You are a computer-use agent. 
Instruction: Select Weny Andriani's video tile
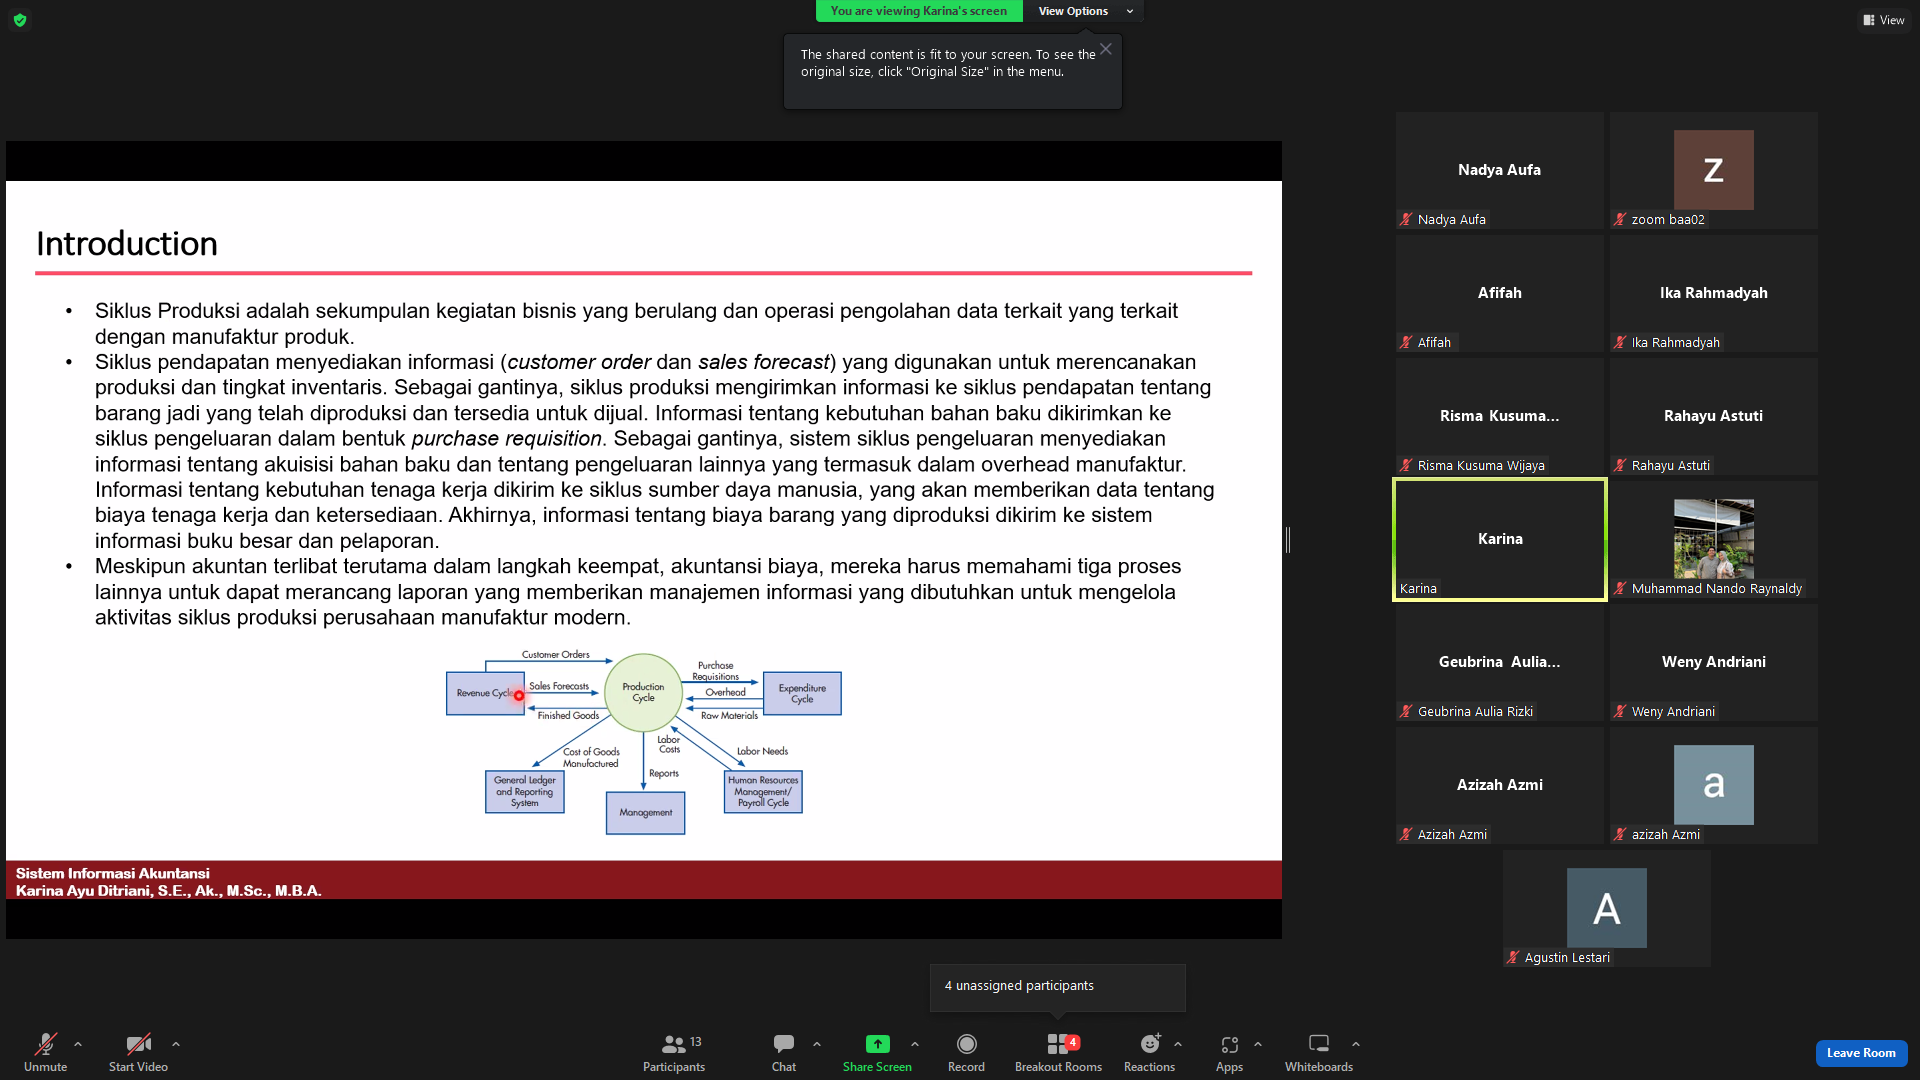[1713, 662]
